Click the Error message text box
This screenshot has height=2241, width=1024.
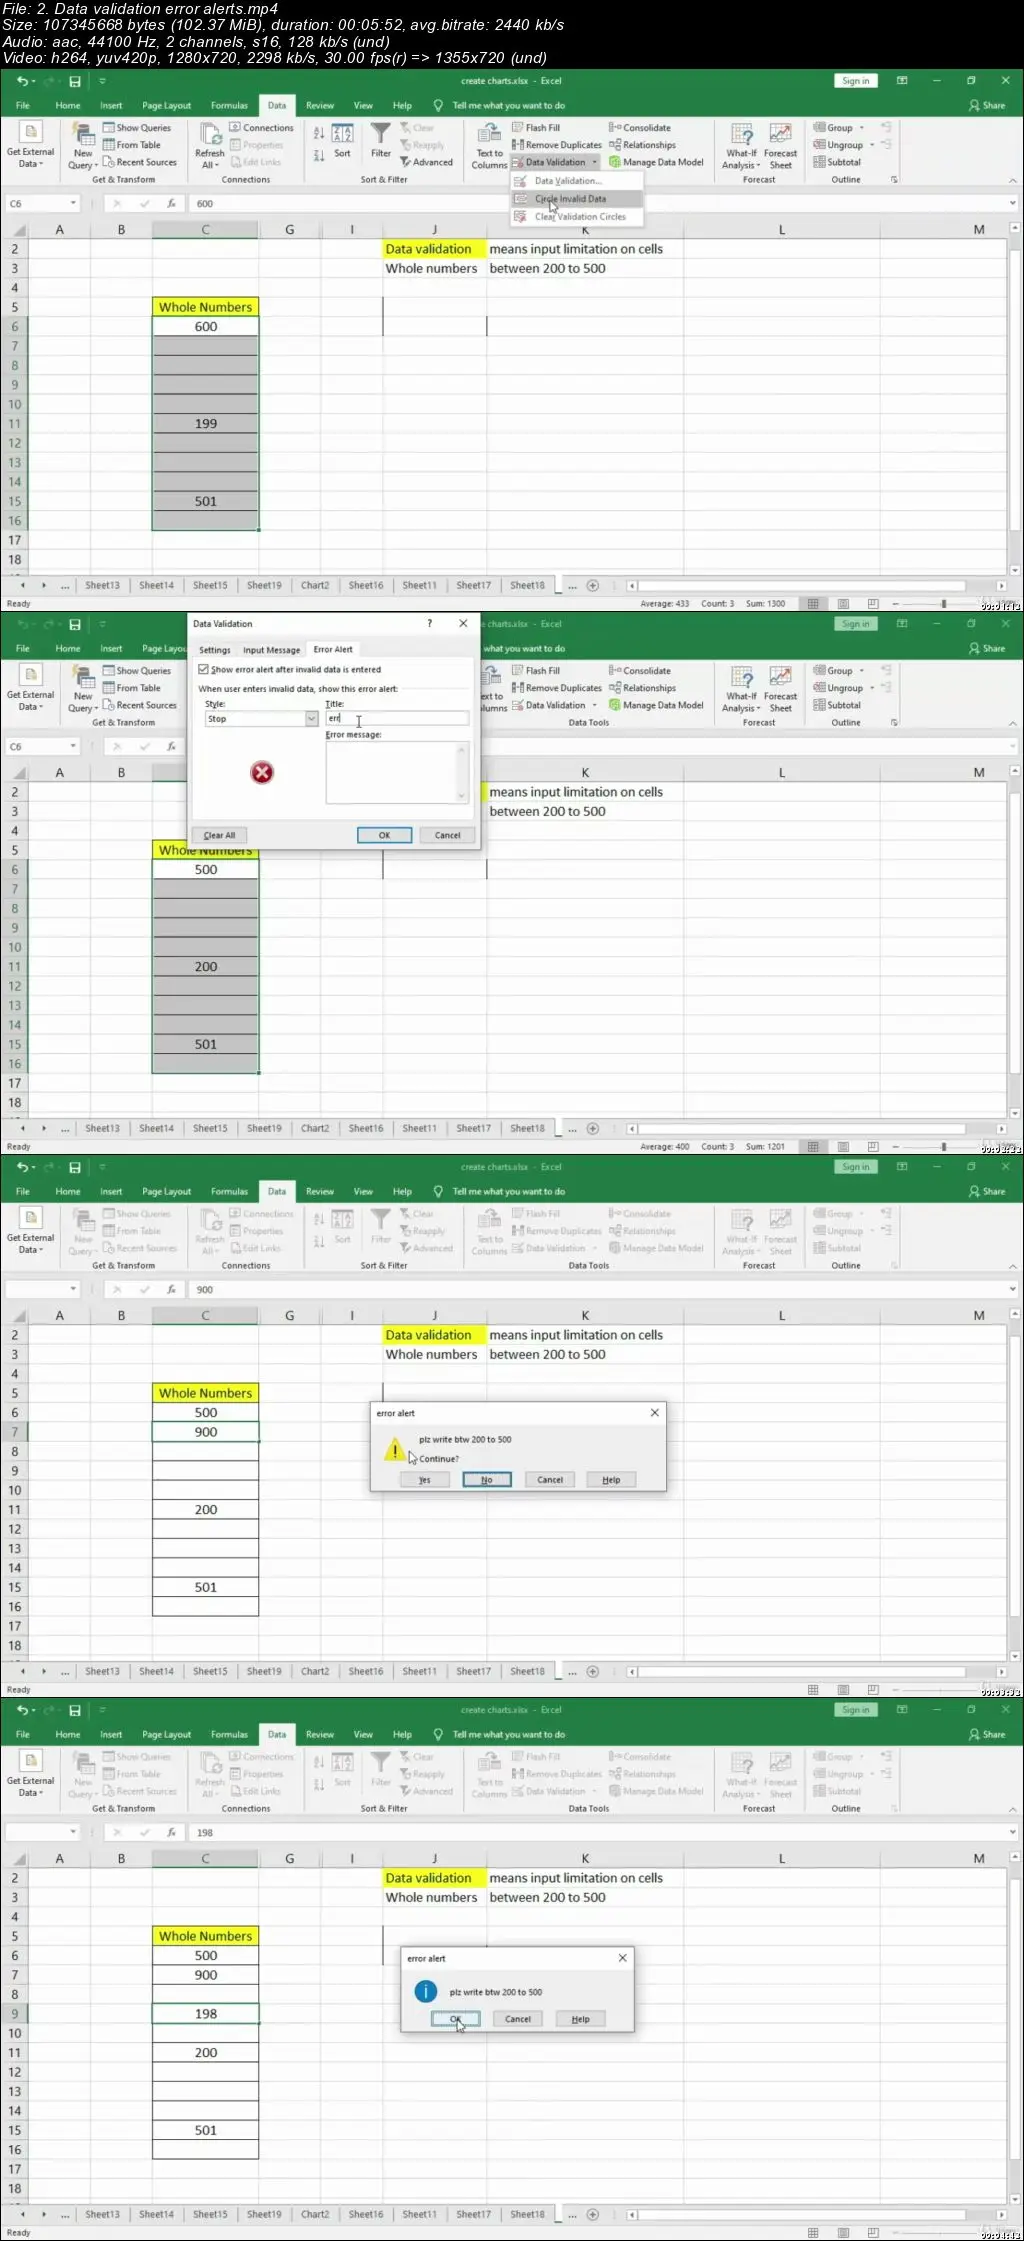(397, 772)
